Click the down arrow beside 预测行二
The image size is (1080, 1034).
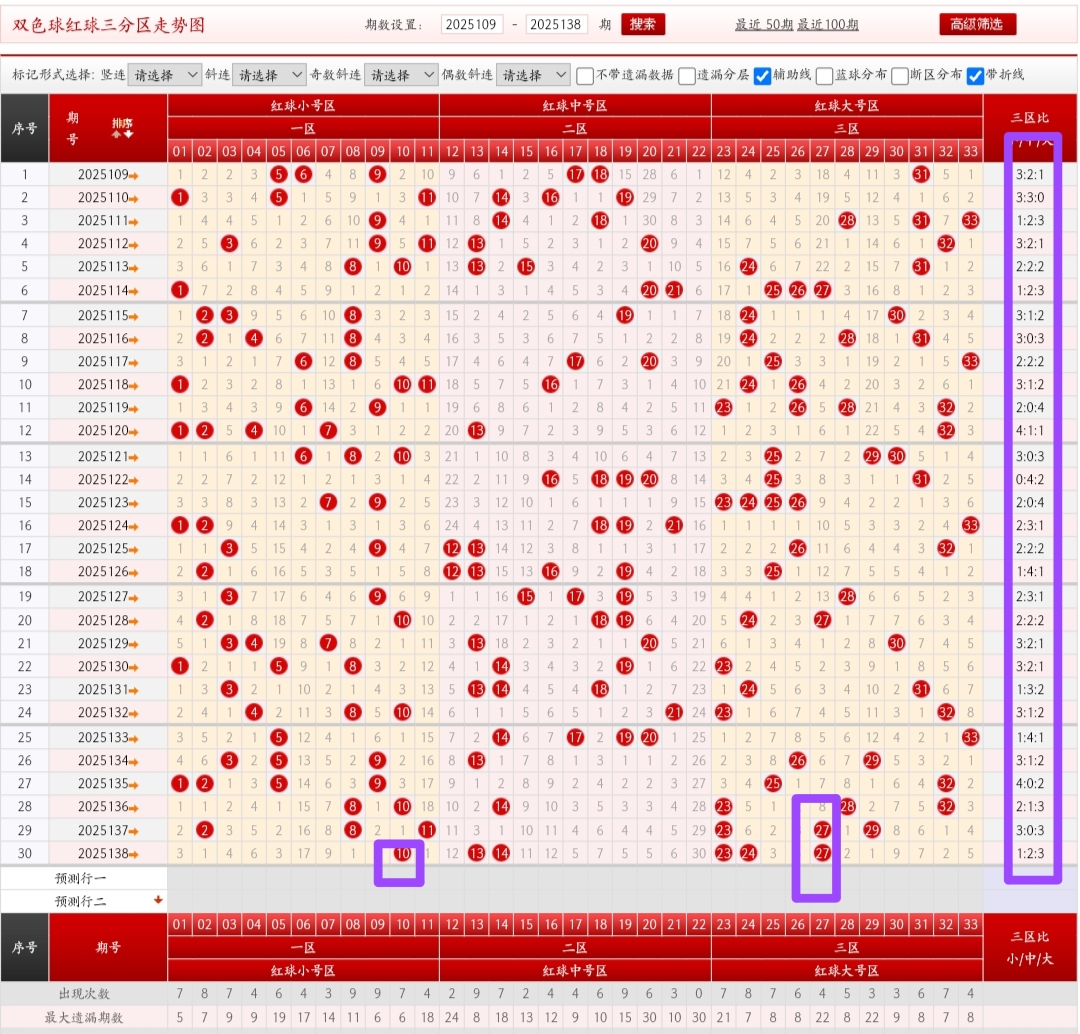(157, 900)
